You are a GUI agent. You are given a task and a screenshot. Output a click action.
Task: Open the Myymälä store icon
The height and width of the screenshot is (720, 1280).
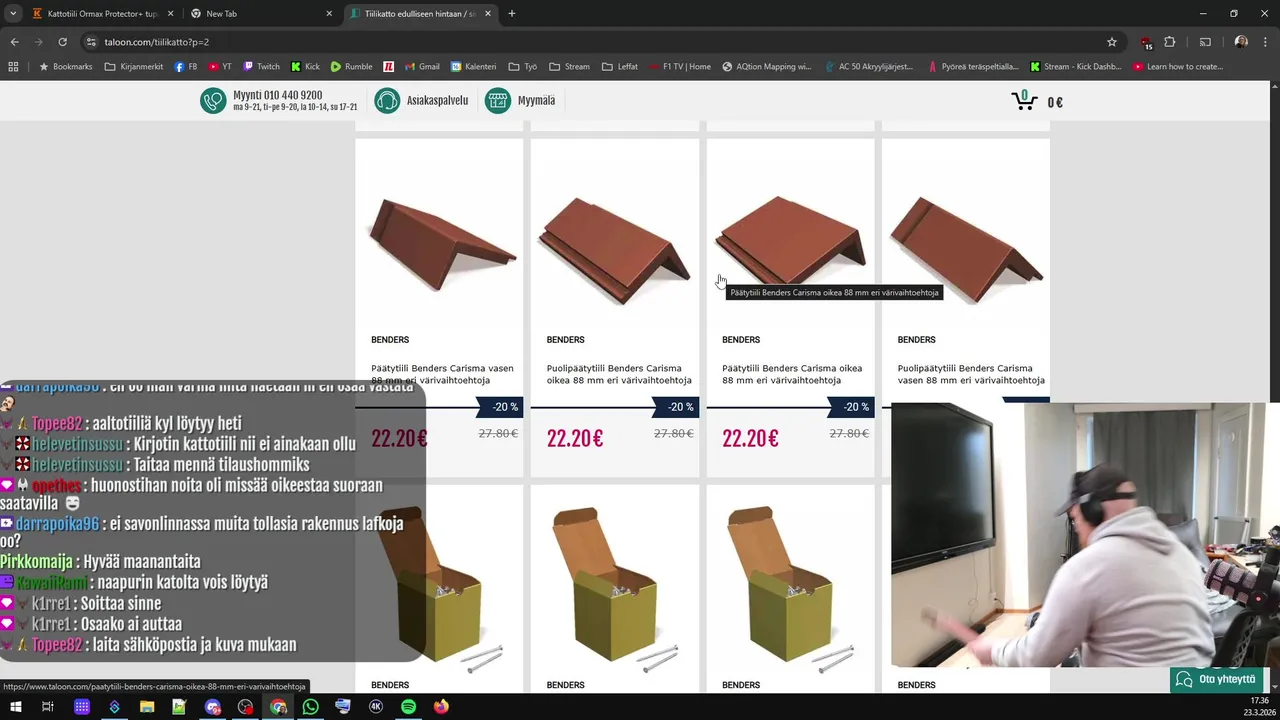[498, 101]
